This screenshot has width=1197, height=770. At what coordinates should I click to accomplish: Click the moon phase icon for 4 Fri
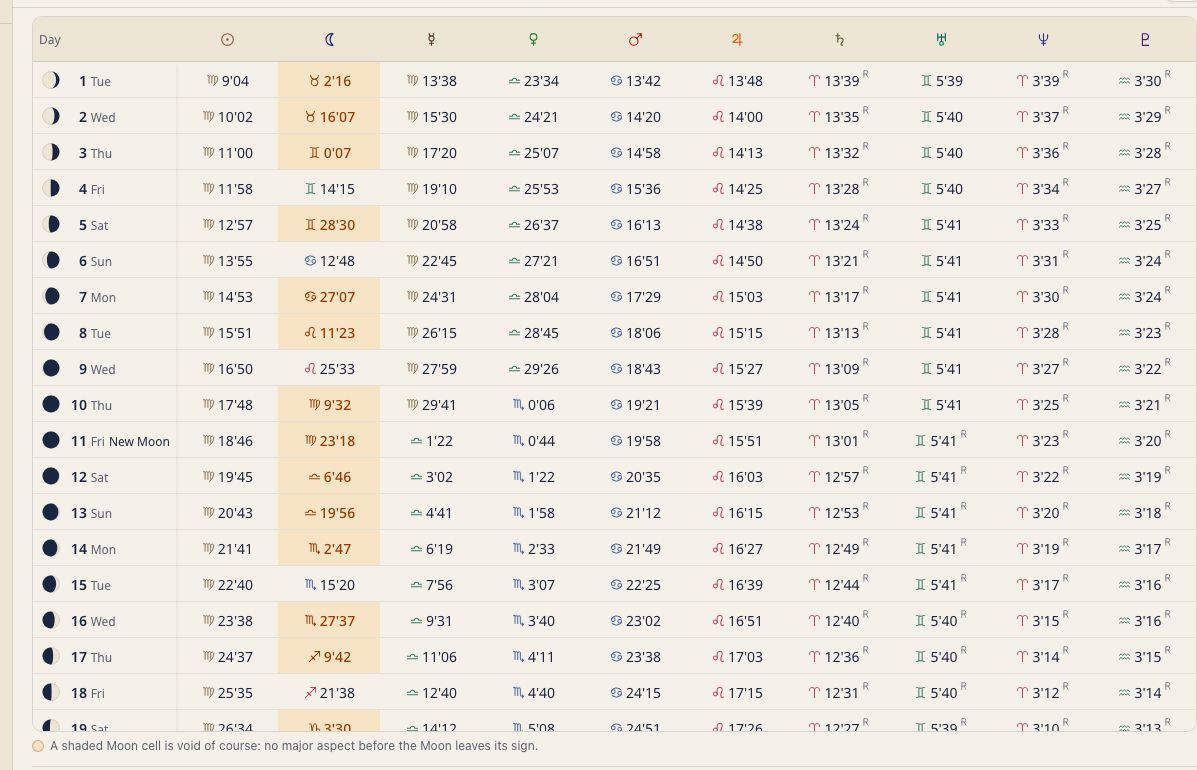click(x=50, y=188)
